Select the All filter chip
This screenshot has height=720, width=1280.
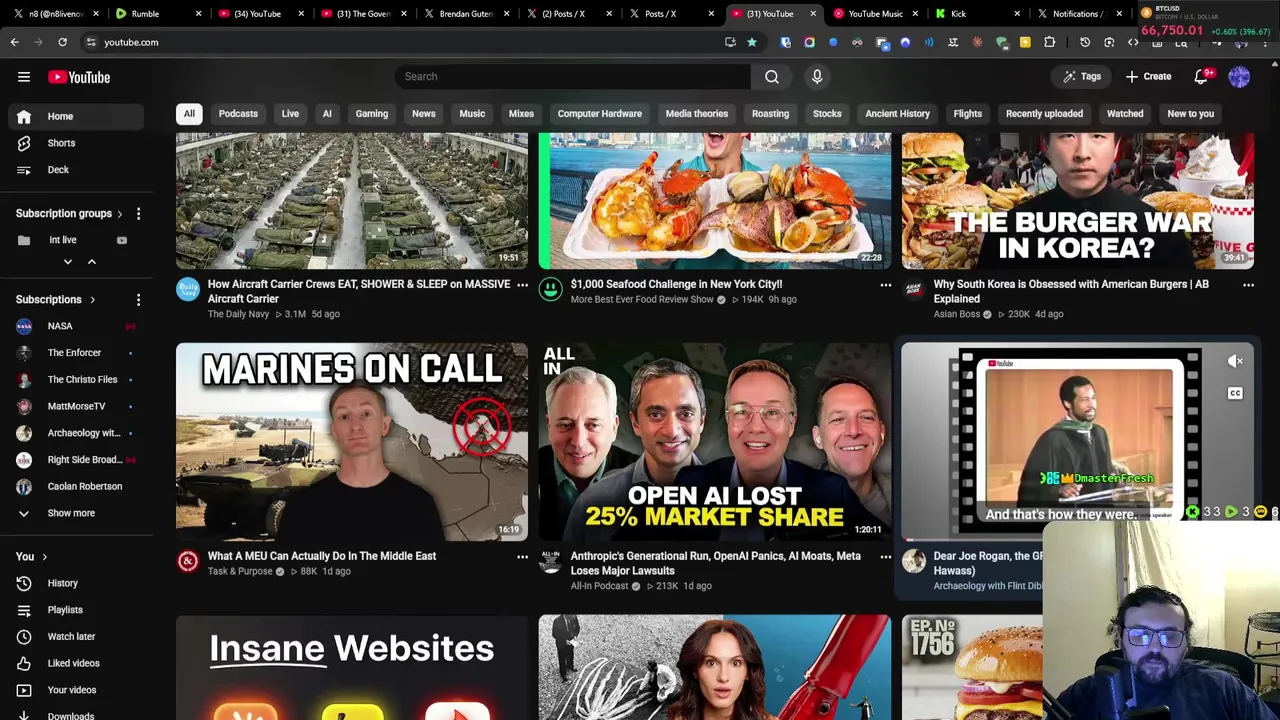[x=189, y=114]
